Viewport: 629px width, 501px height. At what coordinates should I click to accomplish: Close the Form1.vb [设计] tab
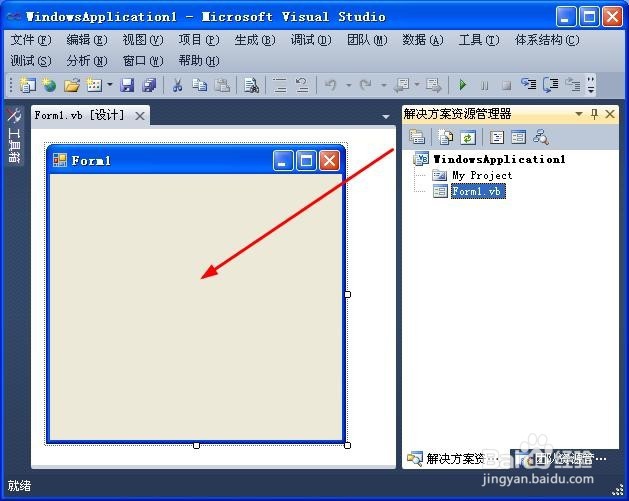(x=140, y=116)
